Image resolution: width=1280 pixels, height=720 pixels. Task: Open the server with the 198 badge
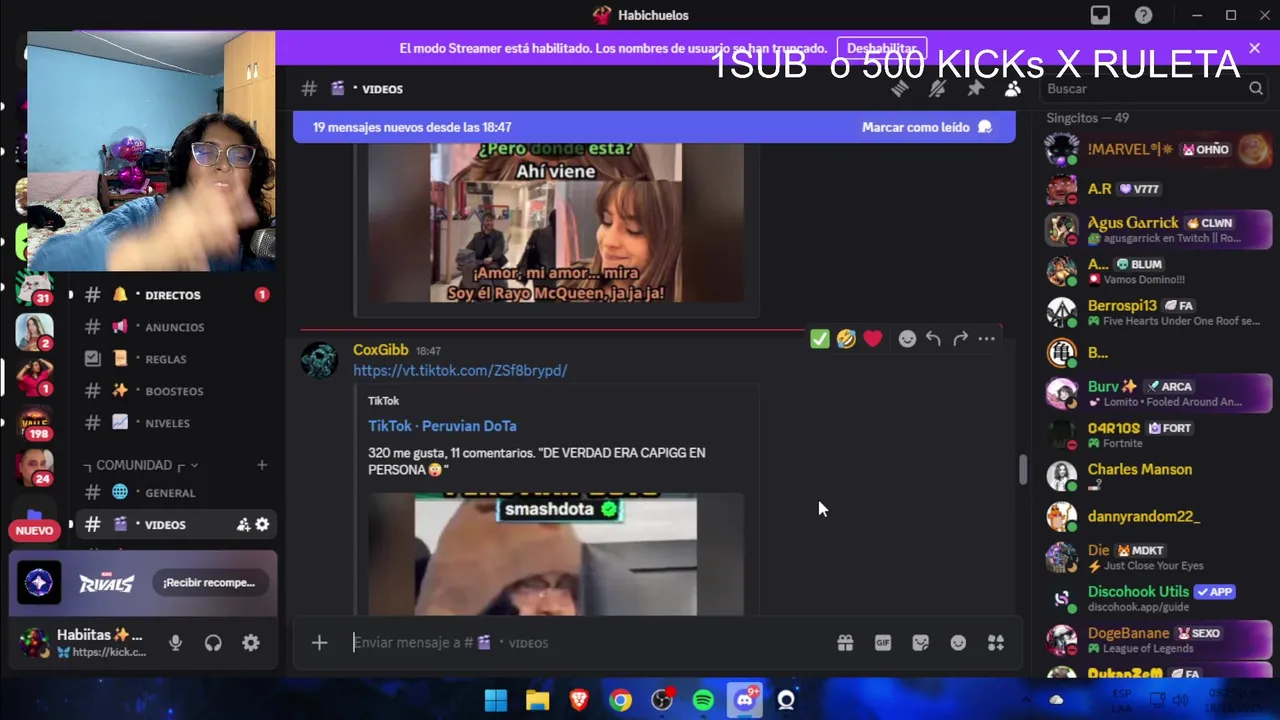(35, 423)
